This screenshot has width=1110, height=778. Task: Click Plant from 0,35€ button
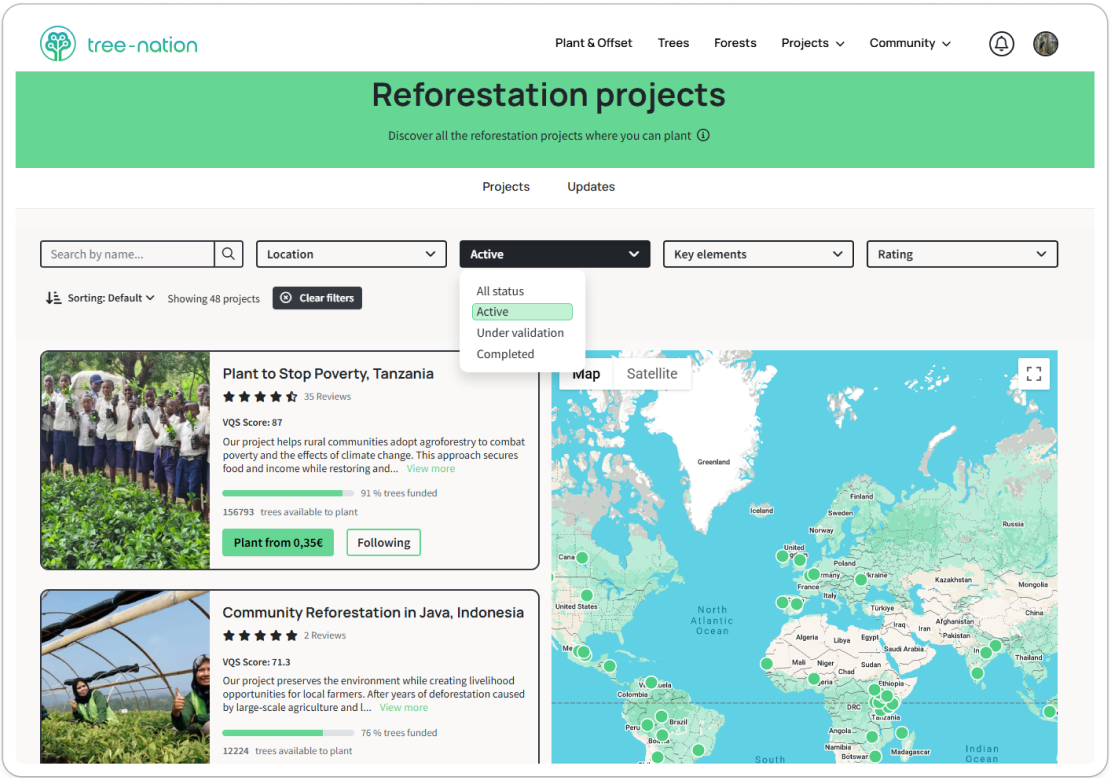(x=278, y=542)
